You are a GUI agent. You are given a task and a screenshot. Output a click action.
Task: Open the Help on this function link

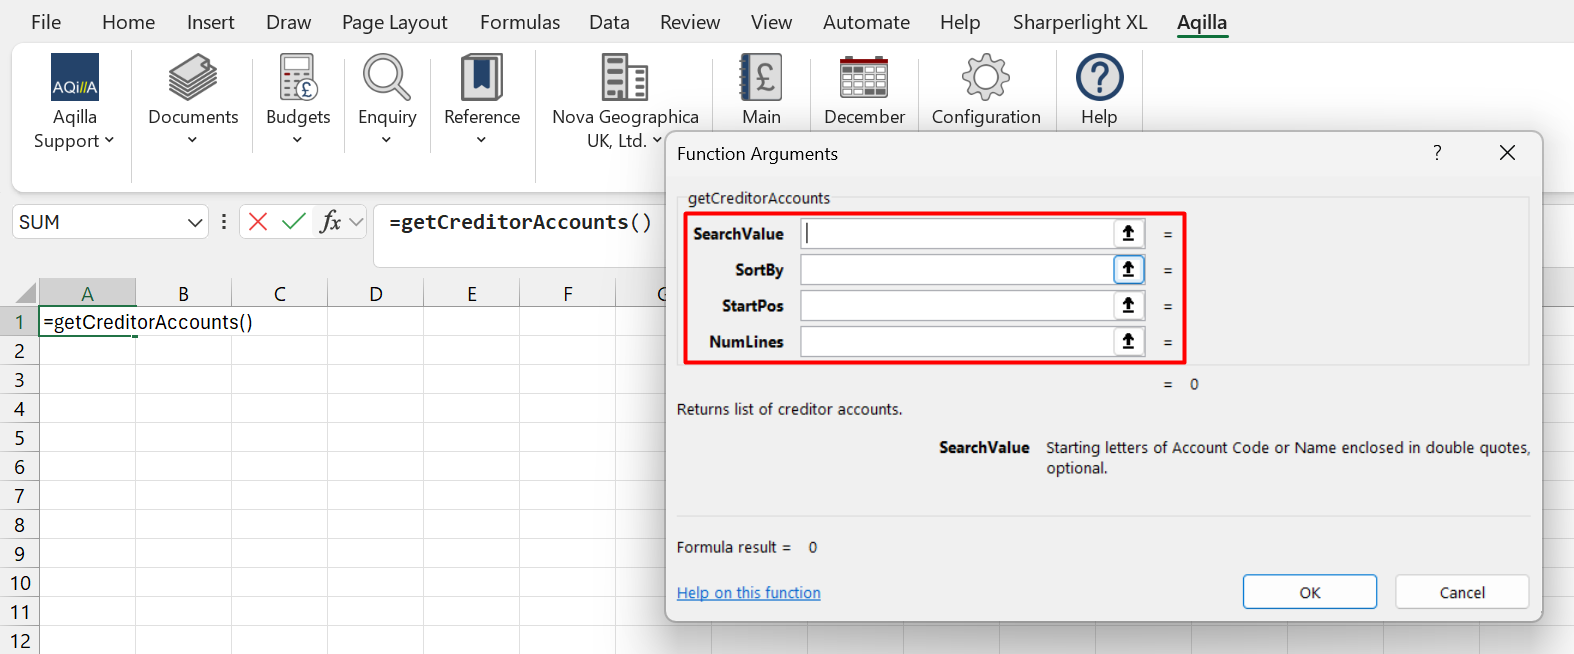[748, 593]
